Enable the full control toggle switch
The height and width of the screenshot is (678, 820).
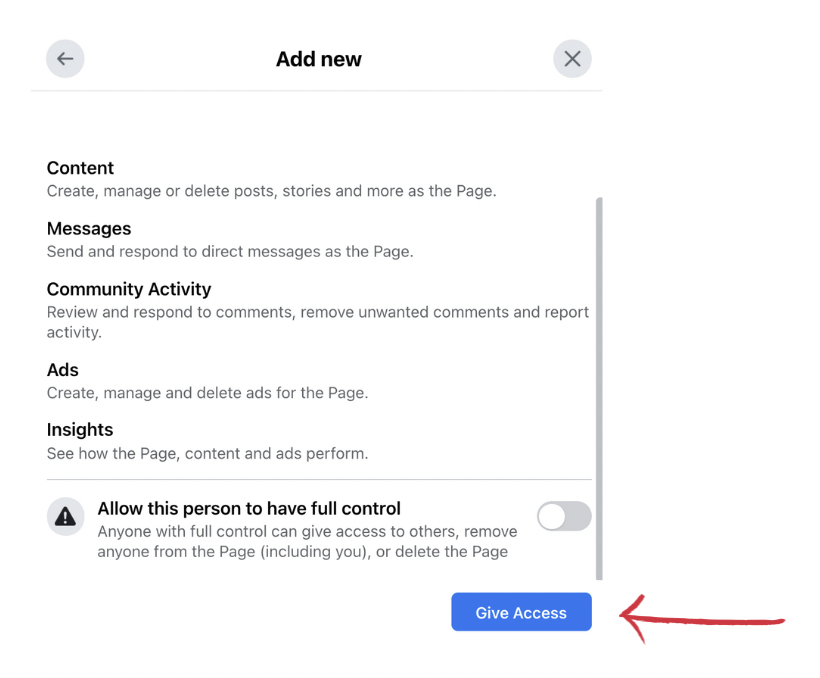[x=564, y=516]
